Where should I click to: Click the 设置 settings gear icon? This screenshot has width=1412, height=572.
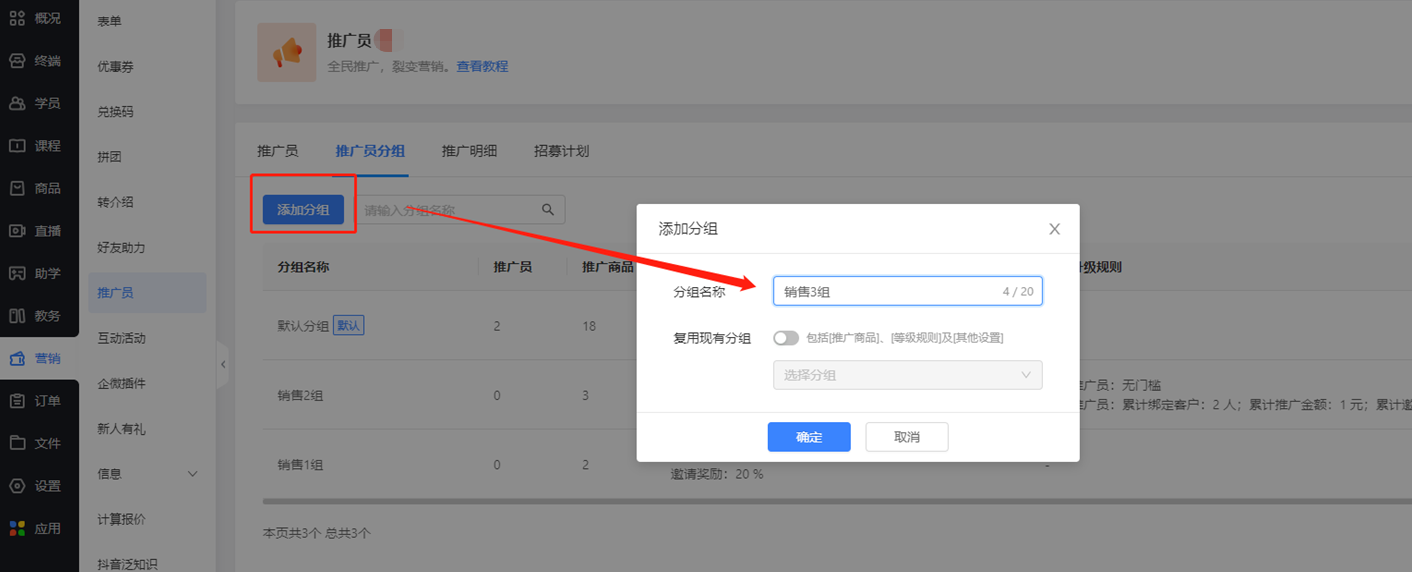17,486
